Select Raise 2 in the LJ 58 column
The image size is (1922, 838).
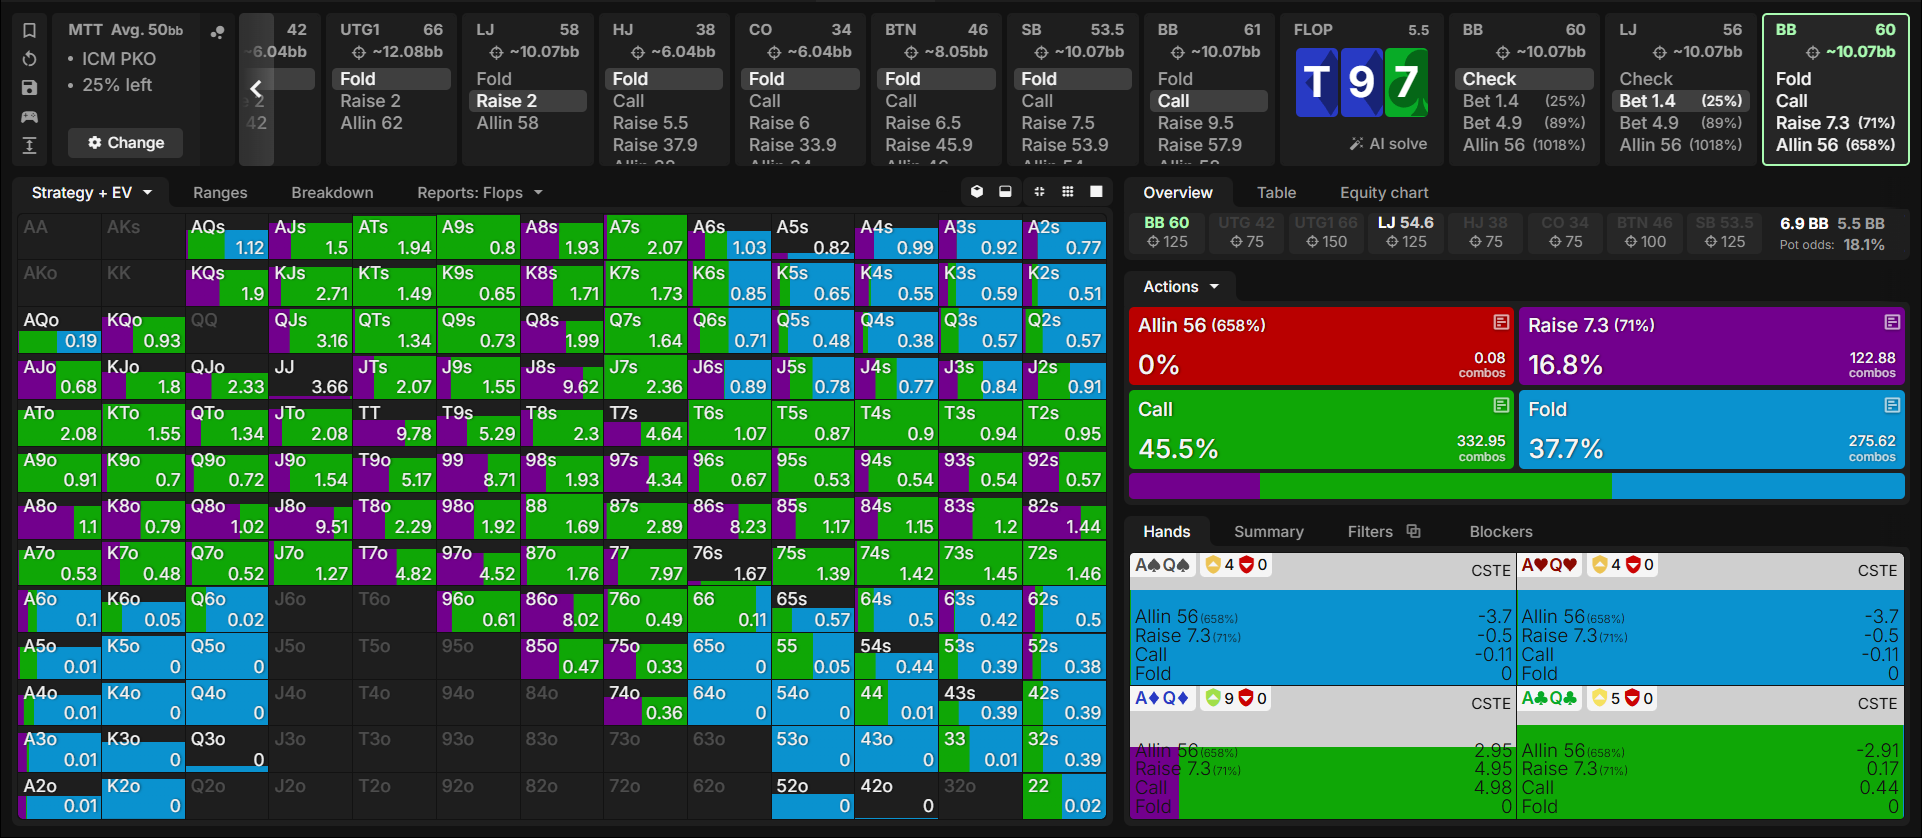[527, 101]
